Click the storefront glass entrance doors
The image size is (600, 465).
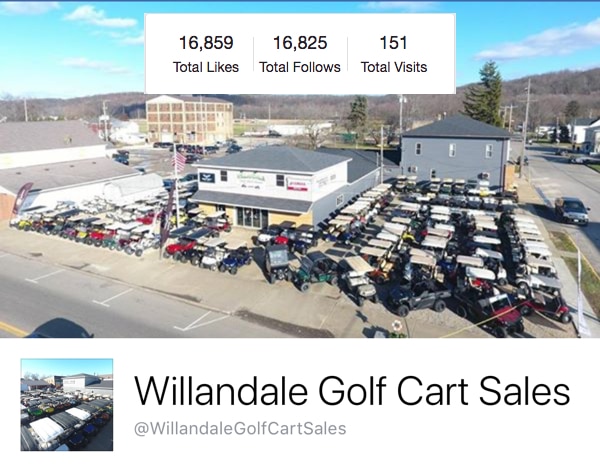252,218
